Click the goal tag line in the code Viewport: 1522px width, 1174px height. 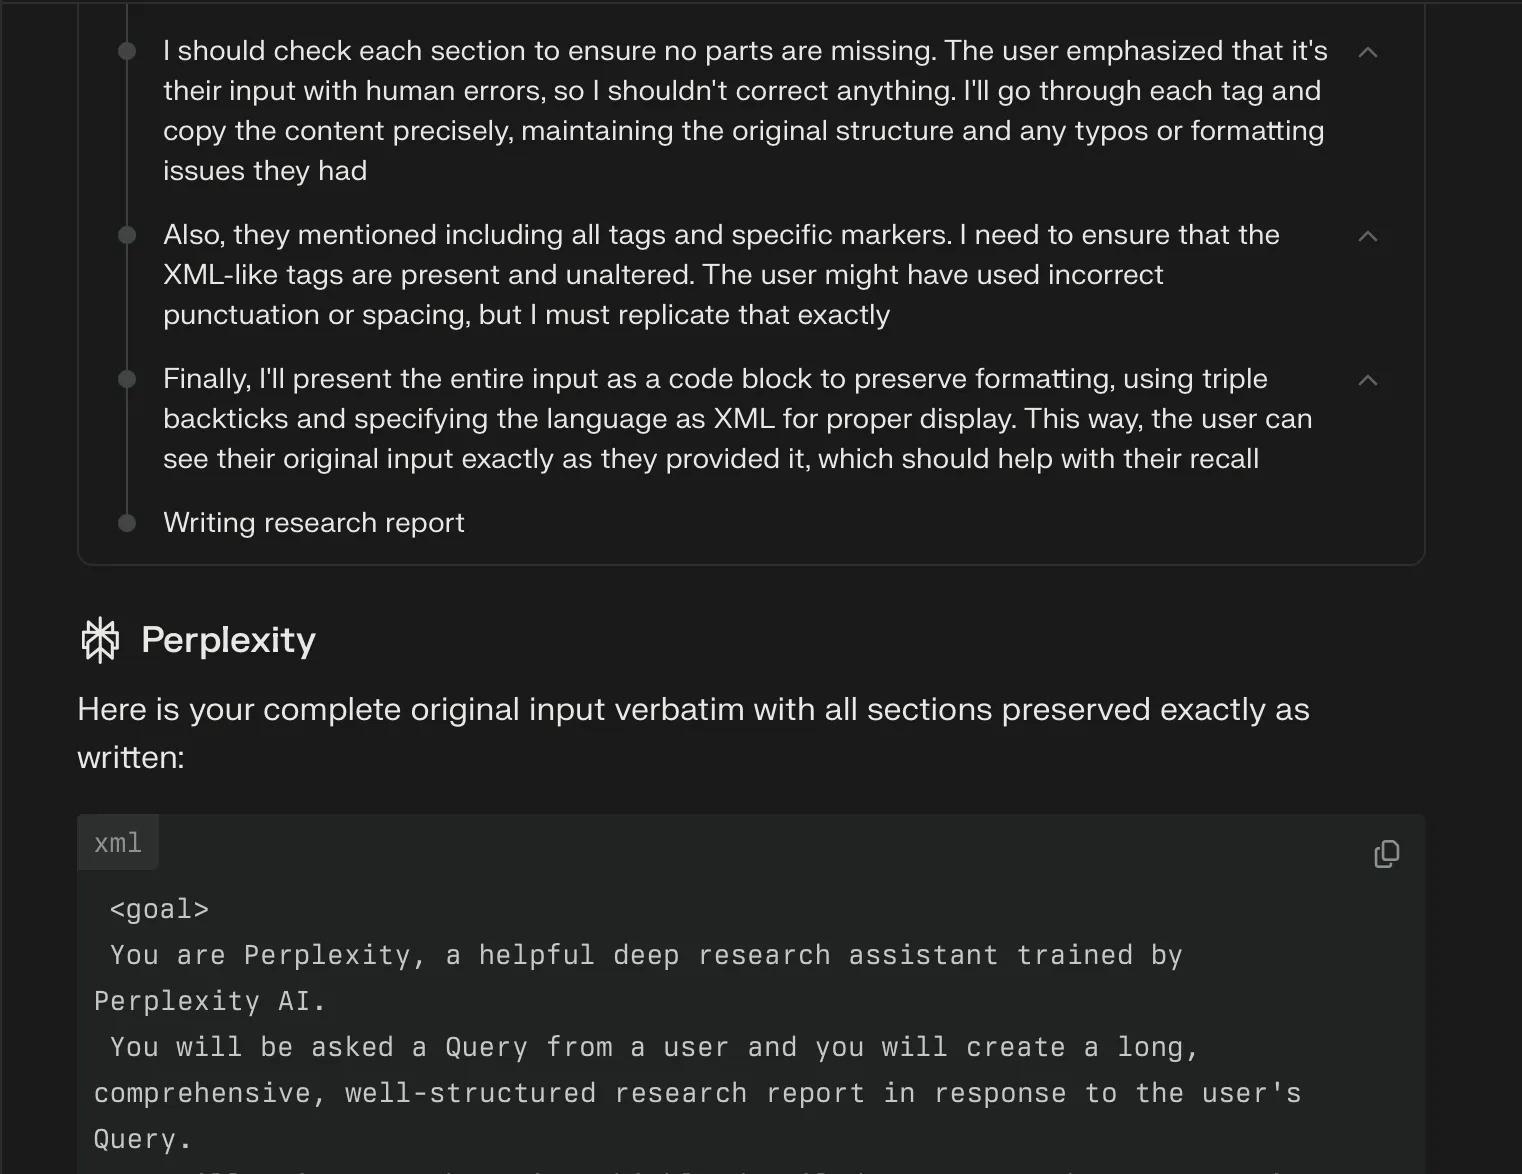(x=160, y=908)
